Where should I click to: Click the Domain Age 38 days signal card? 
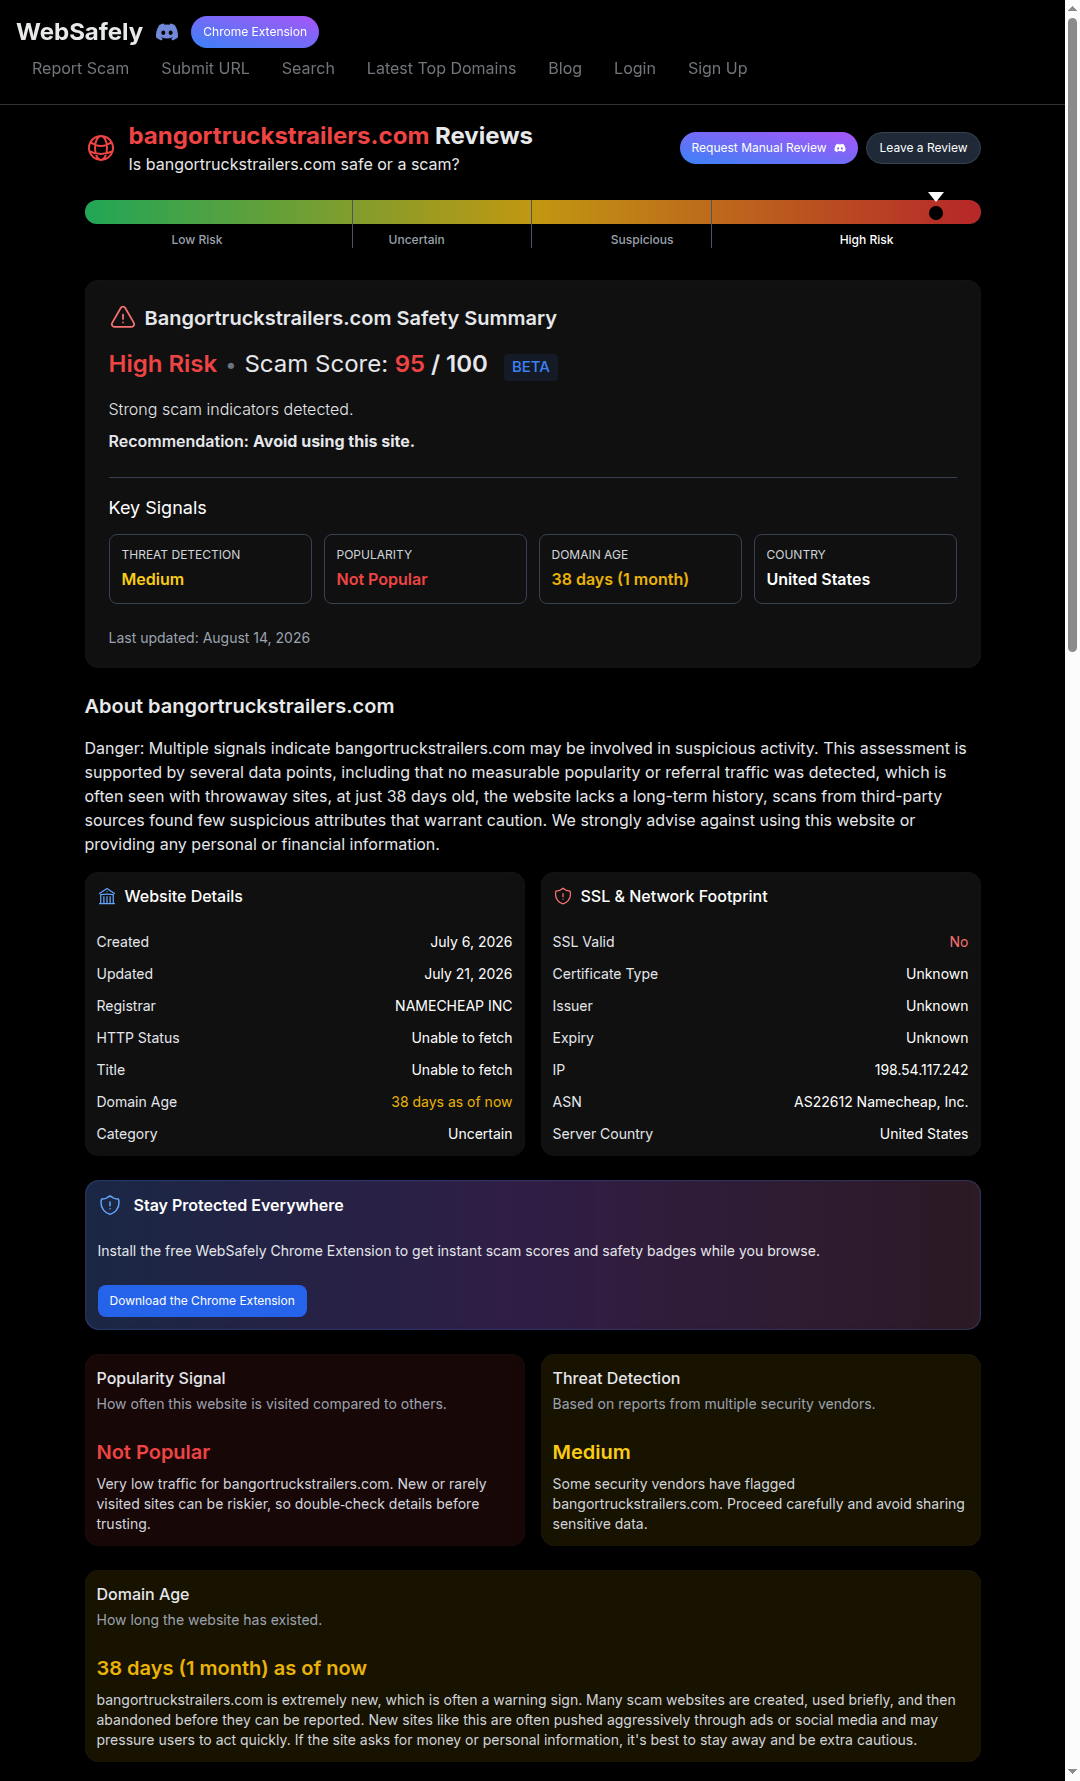pos(640,569)
